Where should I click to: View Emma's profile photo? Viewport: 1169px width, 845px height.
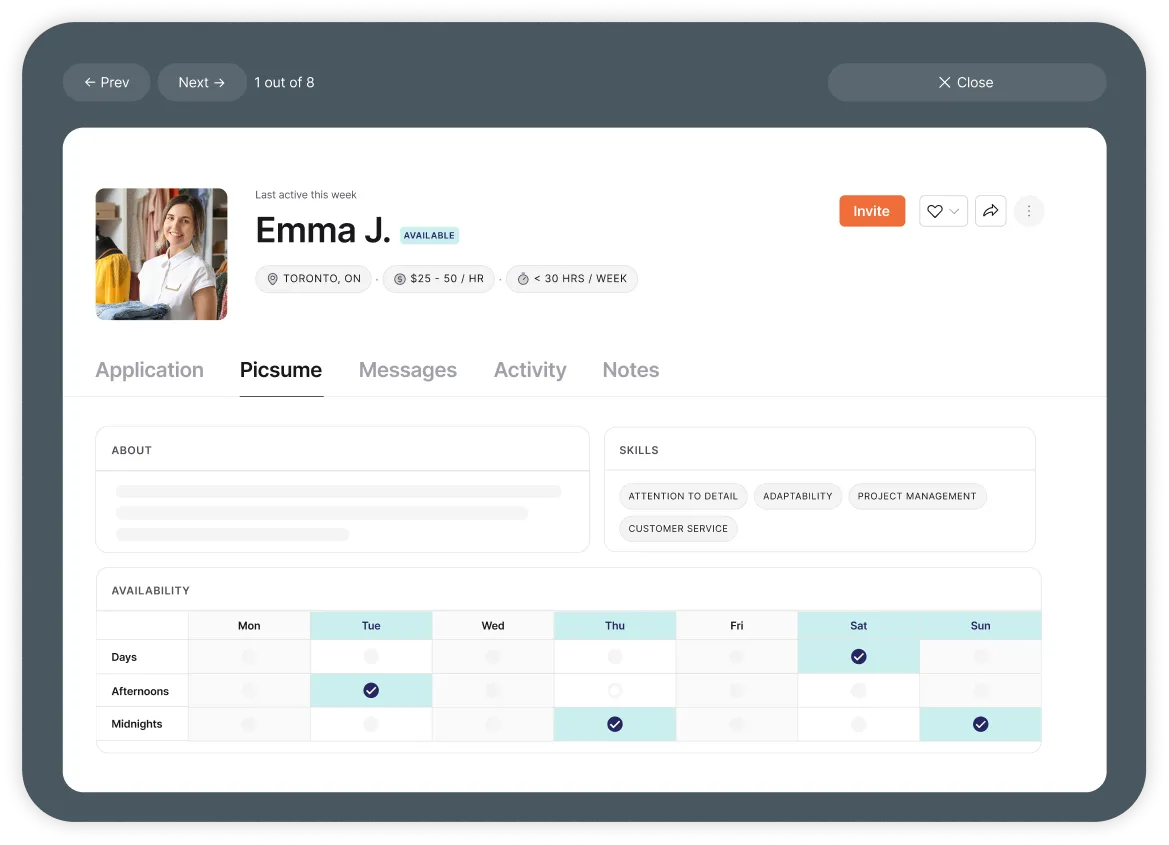coord(161,254)
